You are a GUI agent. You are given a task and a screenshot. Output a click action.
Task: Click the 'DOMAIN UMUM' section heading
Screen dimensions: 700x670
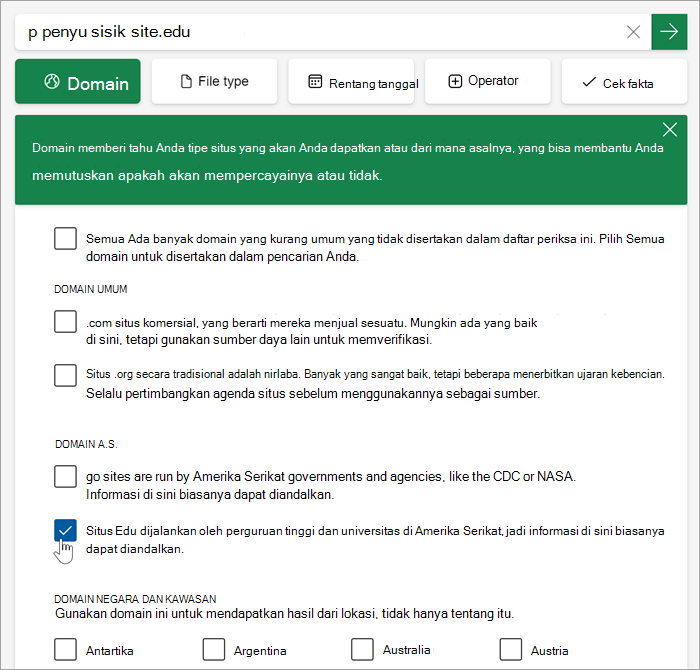coord(91,289)
